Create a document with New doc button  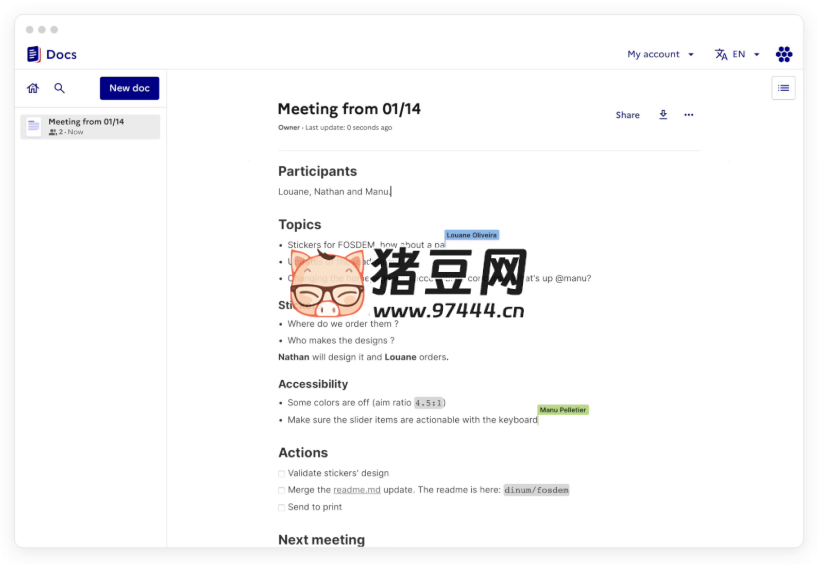pos(129,88)
